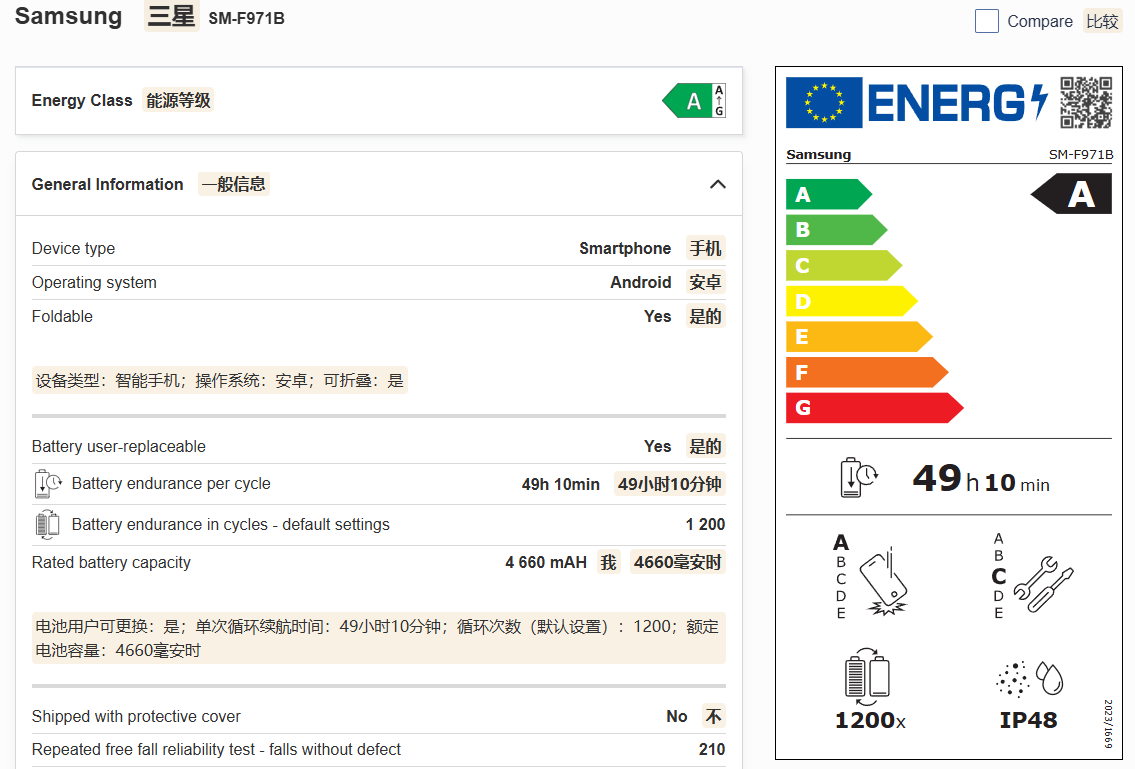Click the 1200x battery cycles icon
Image resolution: width=1135 pixels, height=769 pixels.
867,677
